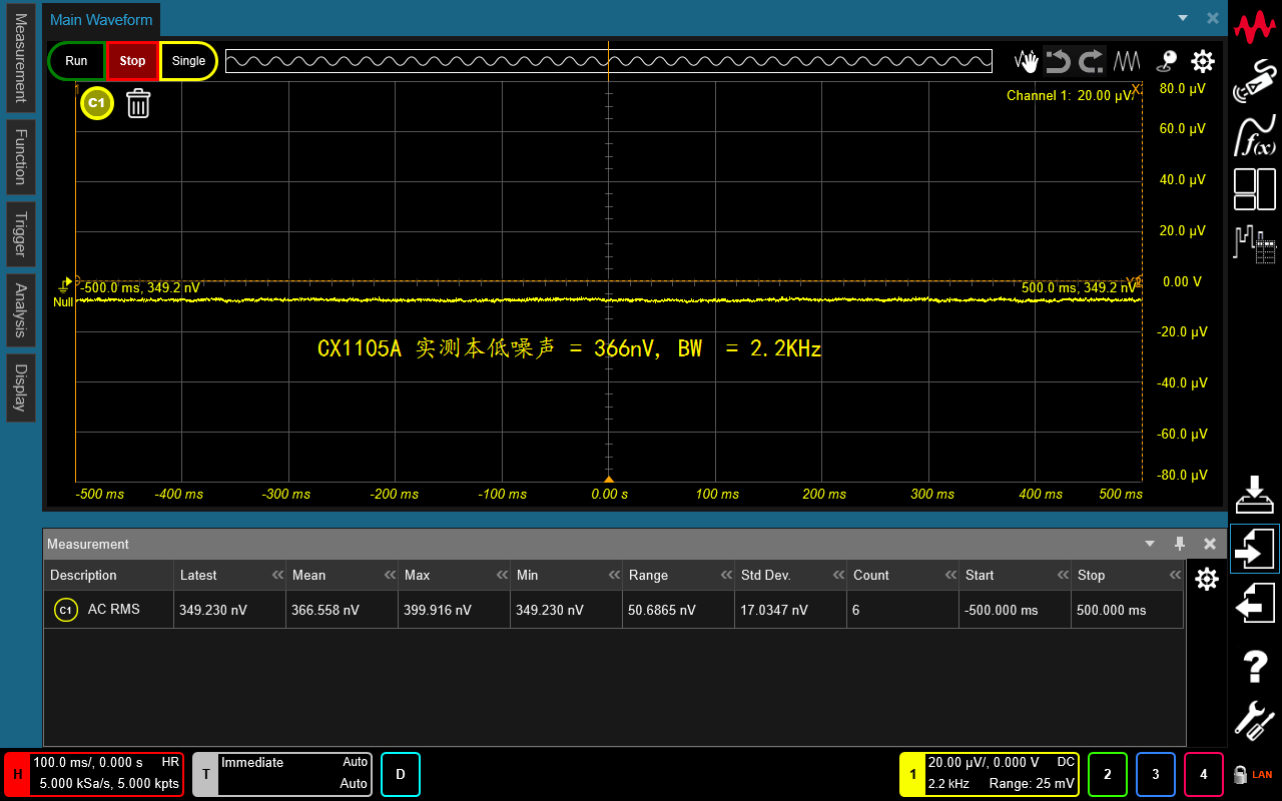The height and width of the screenshot is (801, 1282).
Task: Open the window layout icon in right sidebar
Action: [x=1255, y=189]
